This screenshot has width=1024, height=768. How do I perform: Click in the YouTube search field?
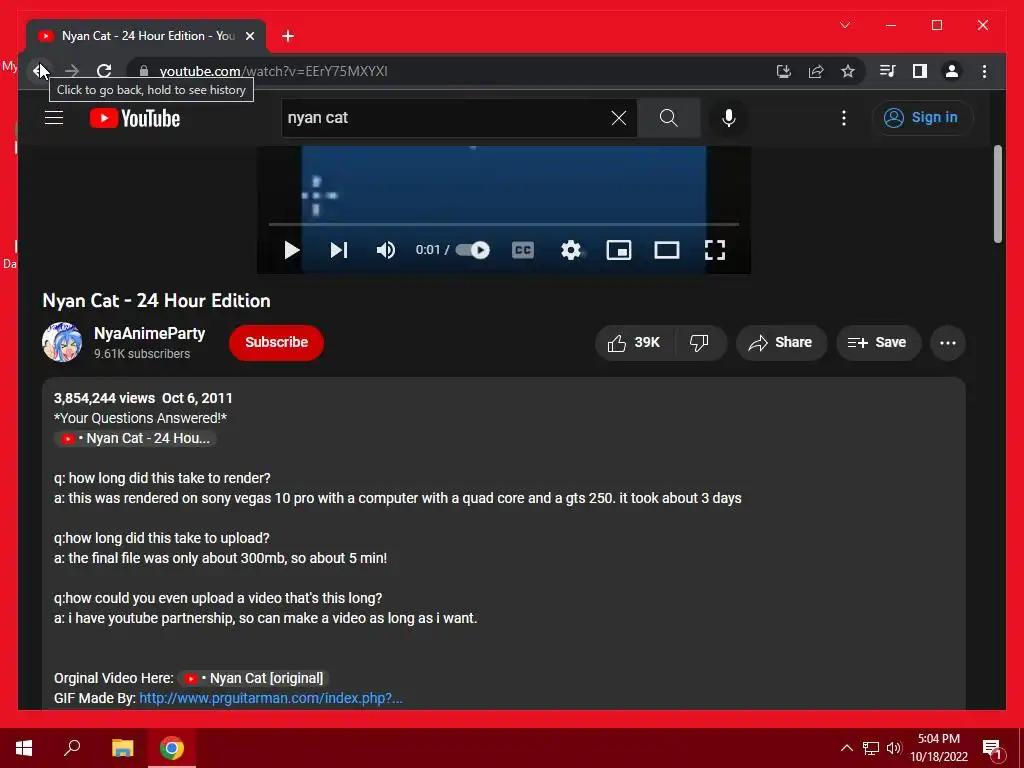coord(445,118)
